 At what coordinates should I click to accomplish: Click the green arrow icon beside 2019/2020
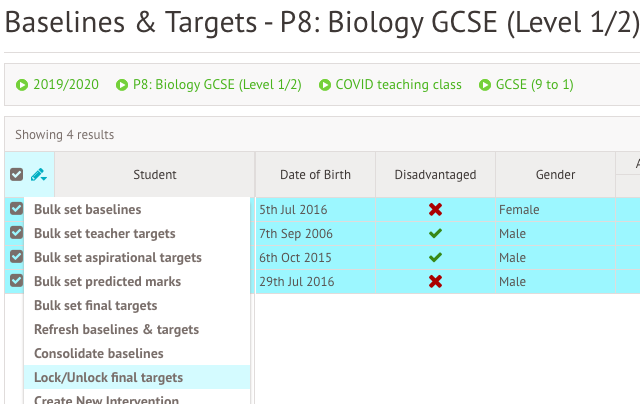(22, 85)
